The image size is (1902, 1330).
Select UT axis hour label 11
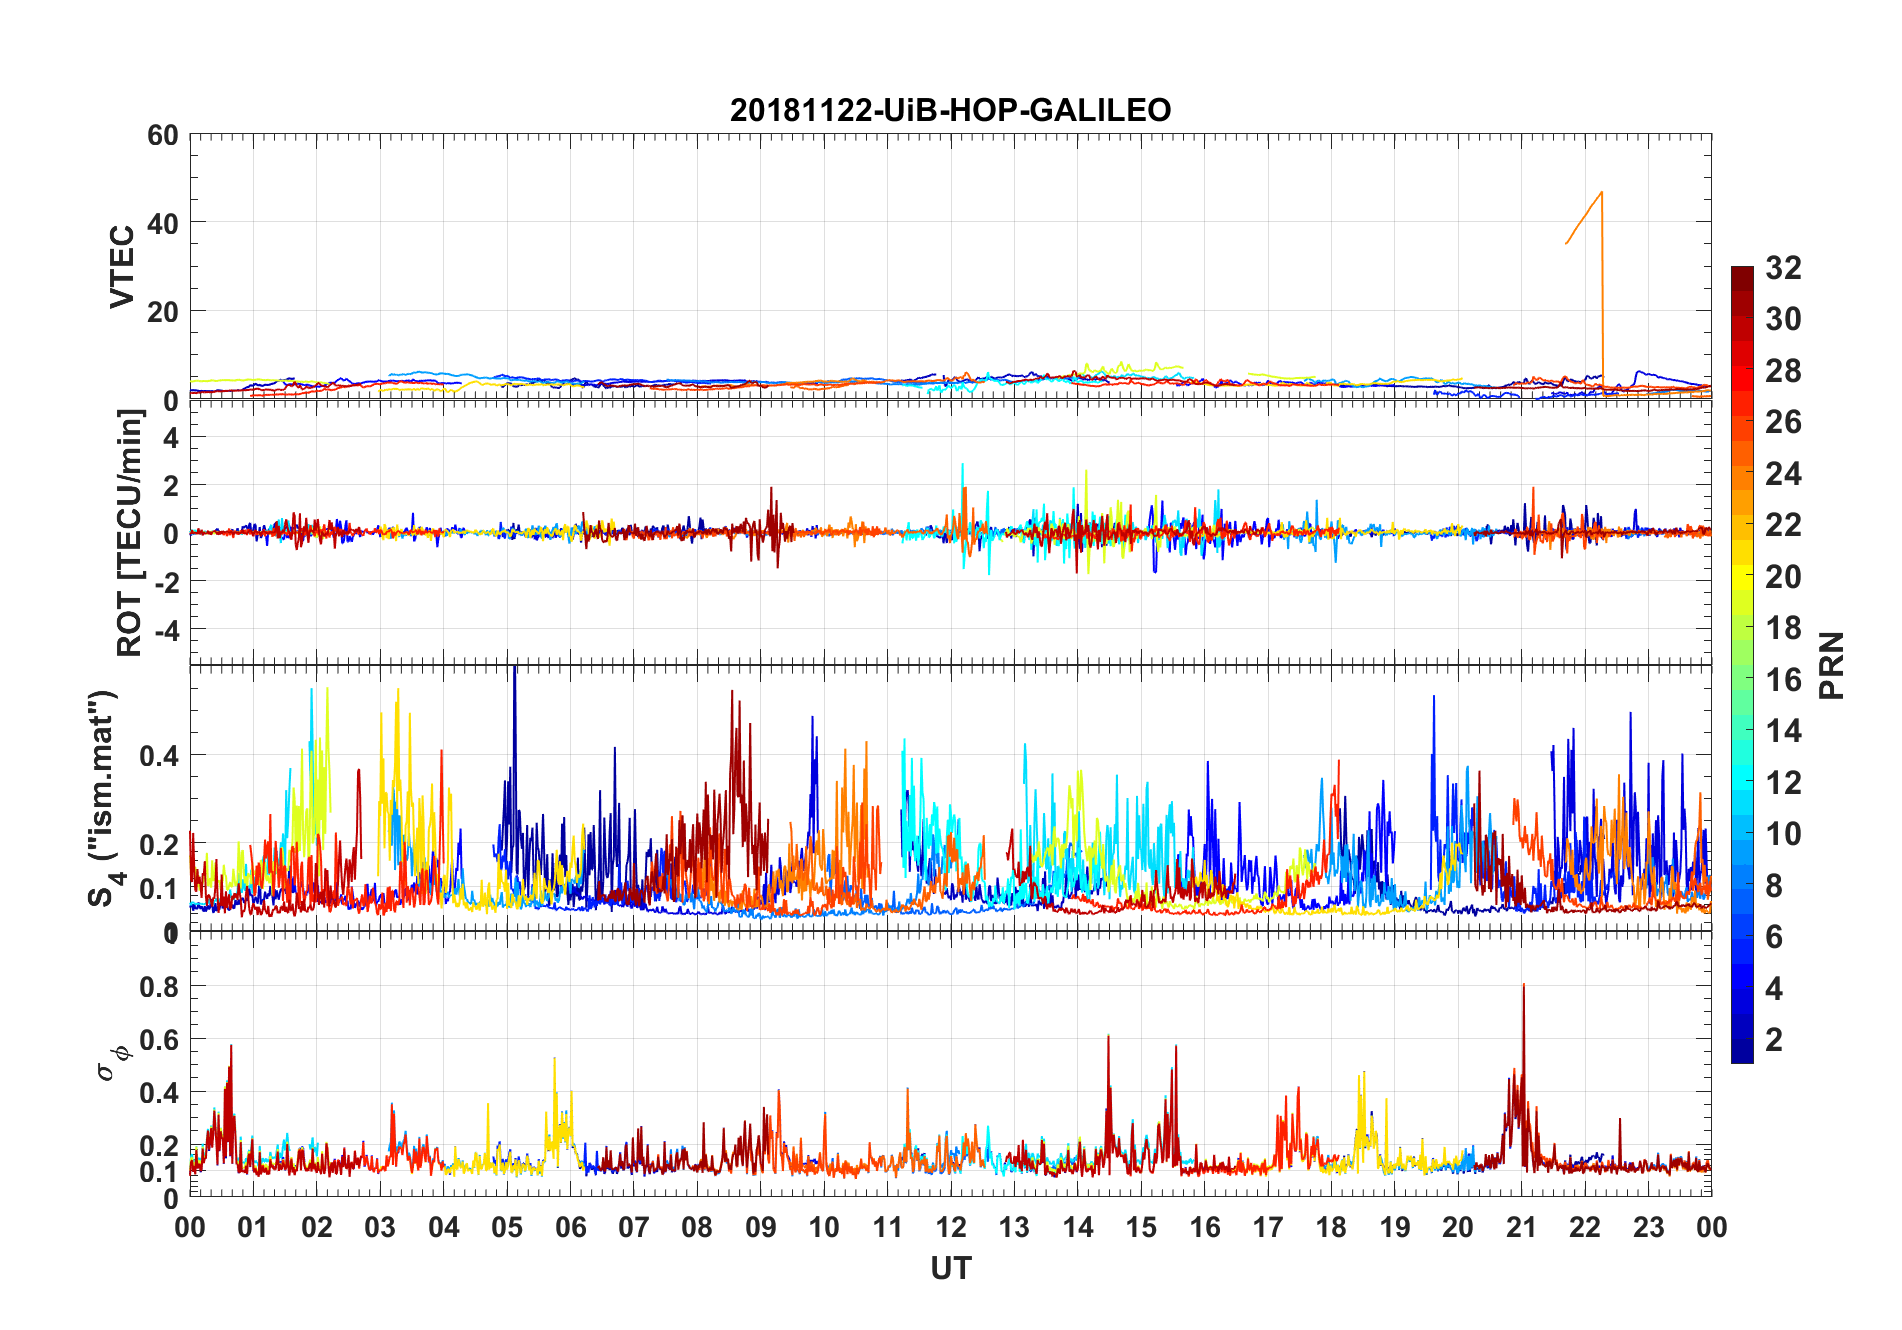point(888,1227)
